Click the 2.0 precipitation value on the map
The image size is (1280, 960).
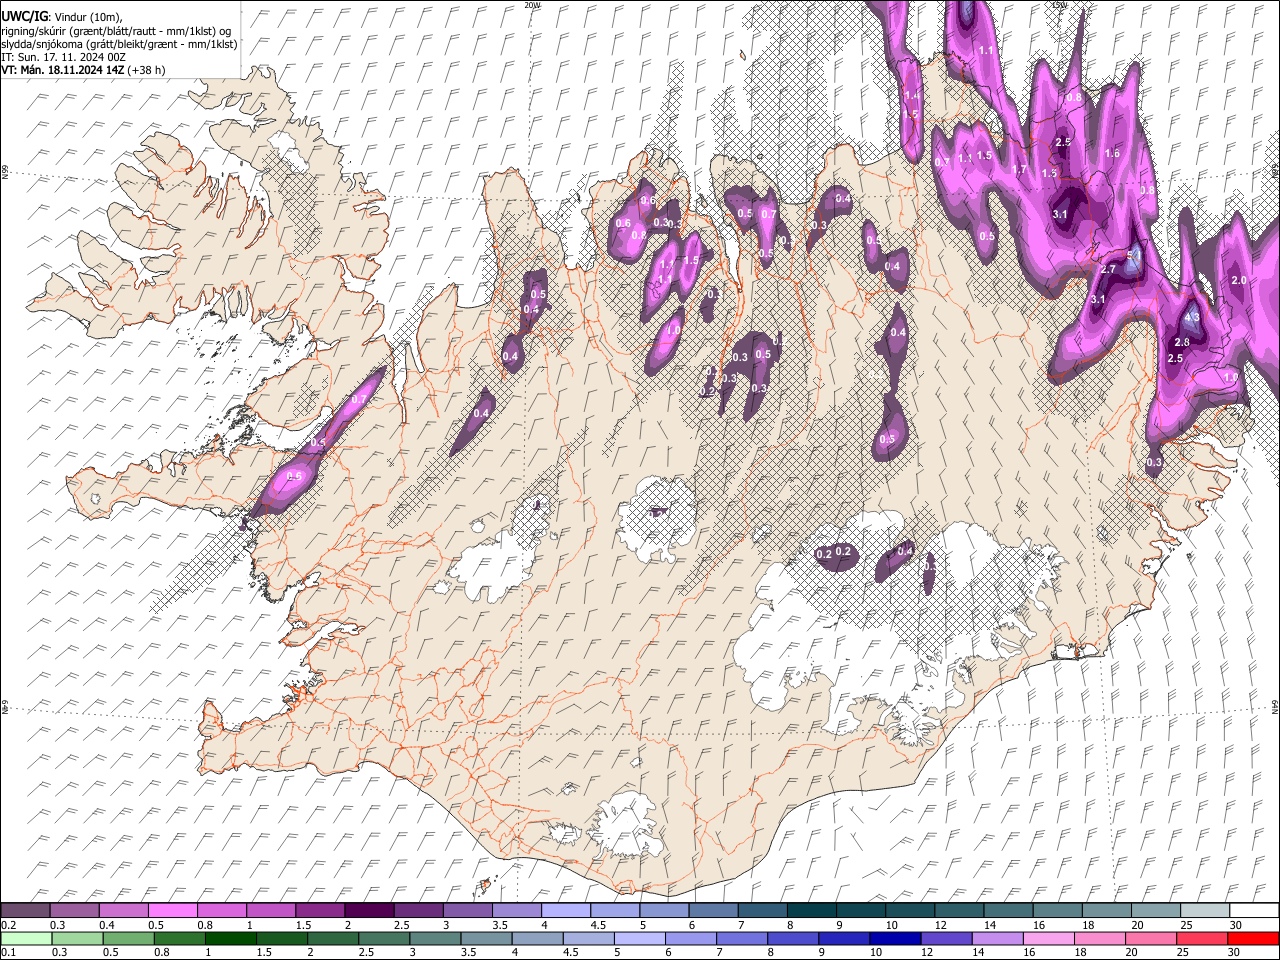[x=1238, y=281]
